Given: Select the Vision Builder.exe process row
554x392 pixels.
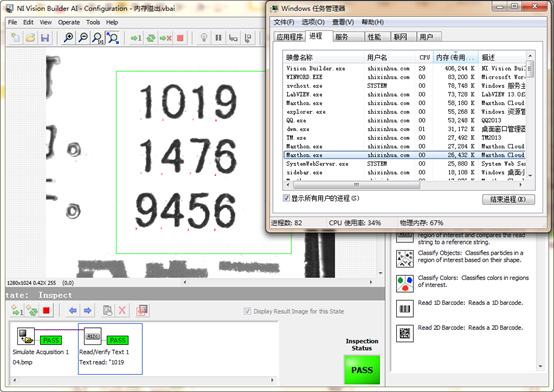Looking at the screenshot, I should [x=405, y=68].
